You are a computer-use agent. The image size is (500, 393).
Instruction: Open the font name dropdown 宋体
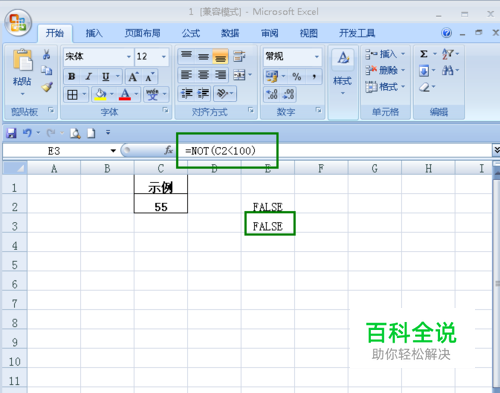click(x=129, y=56)
